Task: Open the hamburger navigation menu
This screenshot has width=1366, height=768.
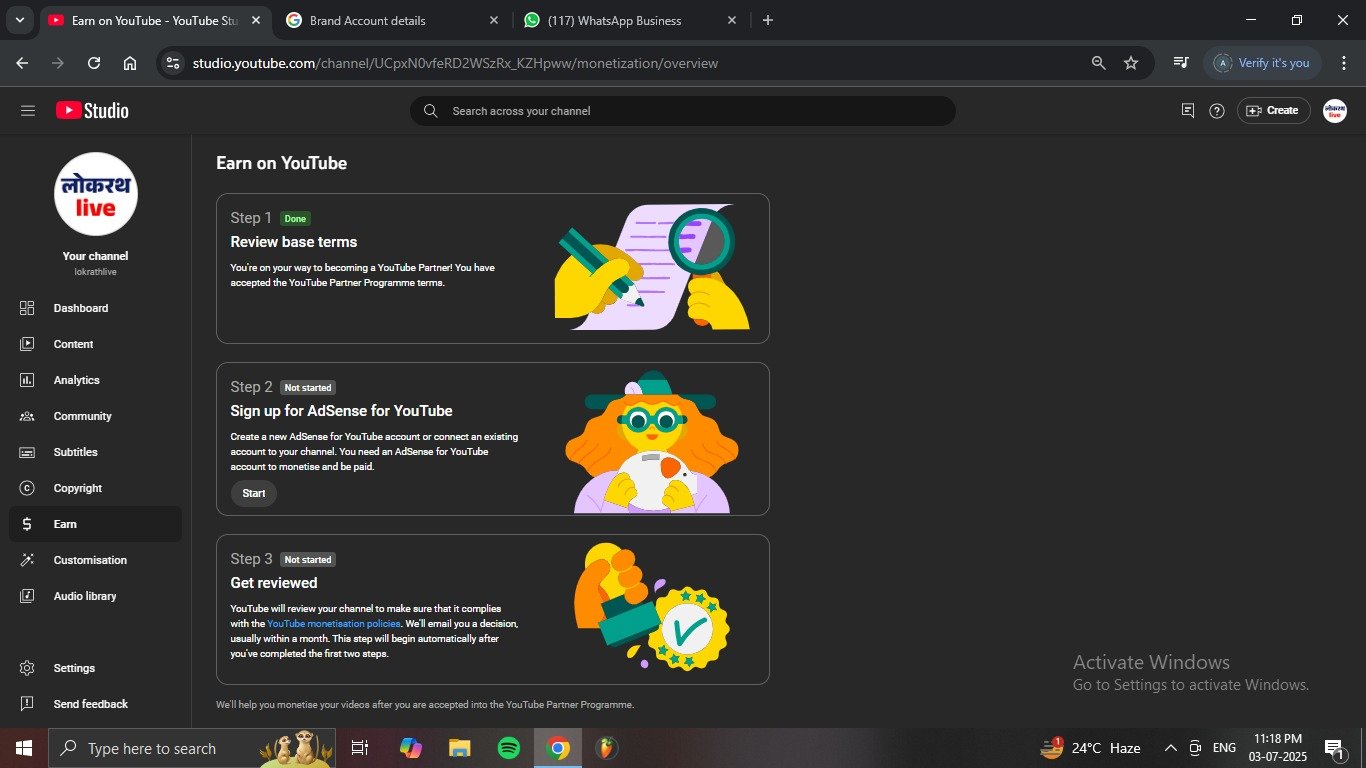Action: pos(28,111)
